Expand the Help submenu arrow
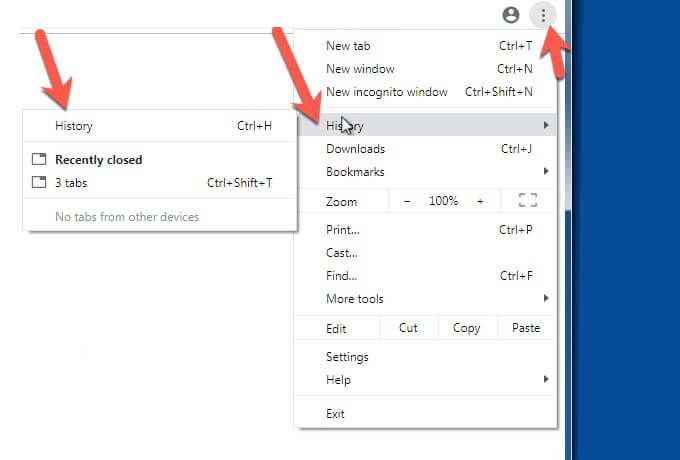Image resolution: width=680 pixels, height=460 pixels. (x=546, y=379)
